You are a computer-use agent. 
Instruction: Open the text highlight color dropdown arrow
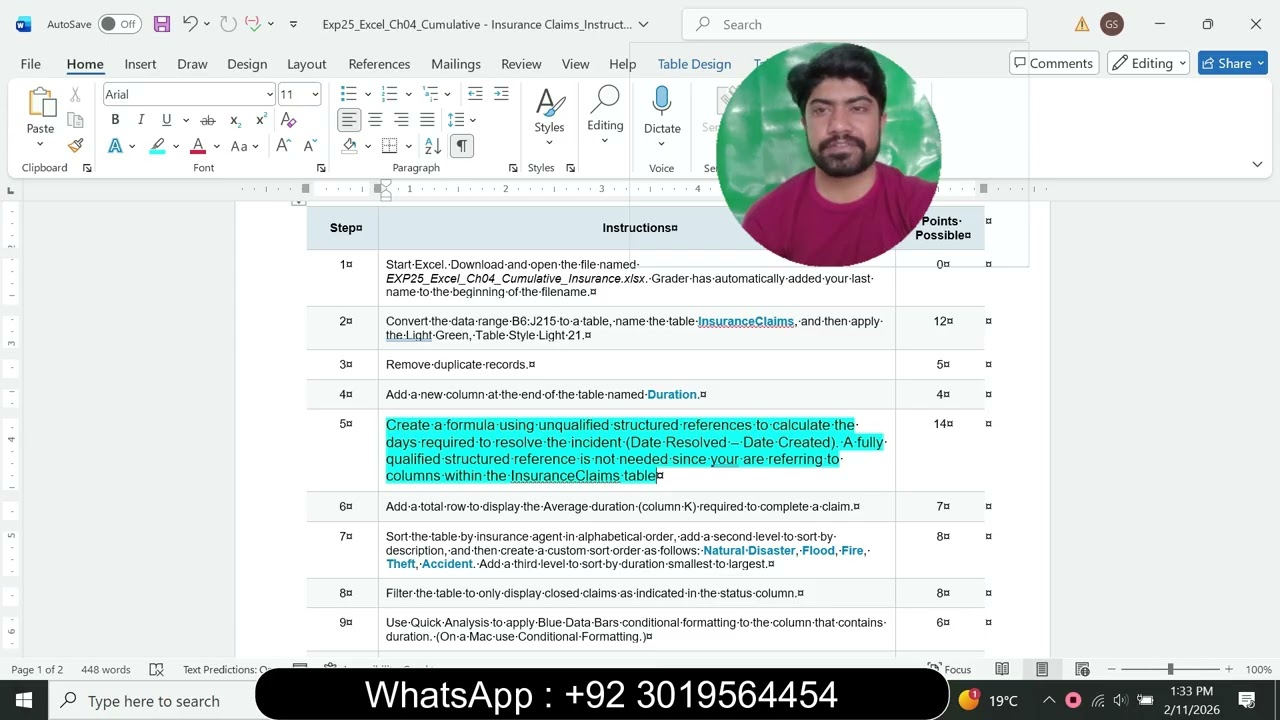pyautogui.click(x=176, y=146)
